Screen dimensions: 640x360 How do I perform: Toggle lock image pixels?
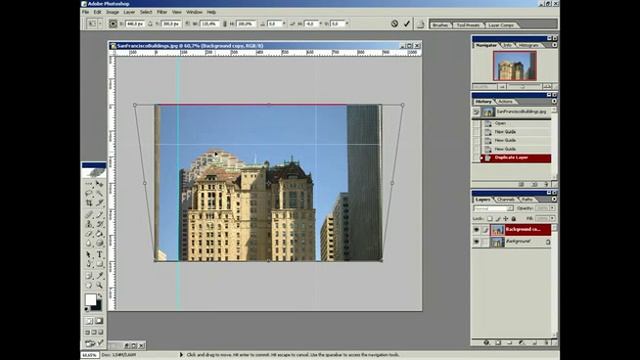(x=498, y=219)
